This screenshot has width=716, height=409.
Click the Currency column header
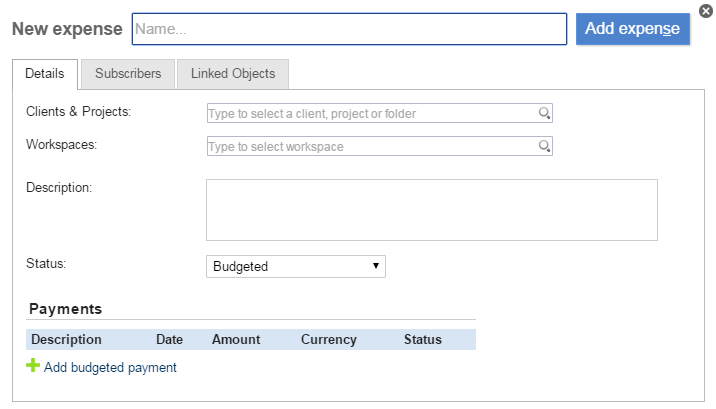(328, 340)
